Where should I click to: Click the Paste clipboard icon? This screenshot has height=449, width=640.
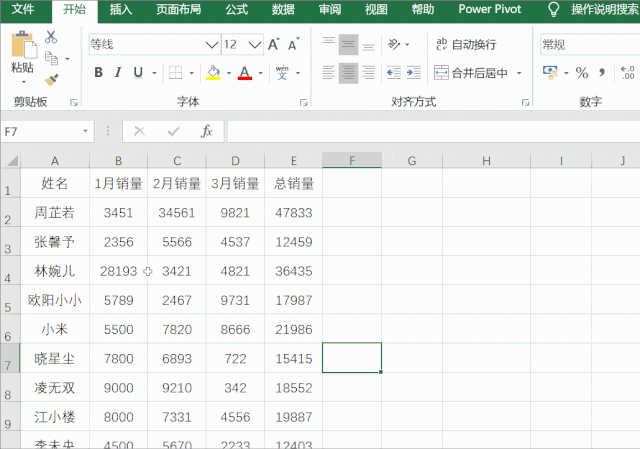[x=24, y=44]
